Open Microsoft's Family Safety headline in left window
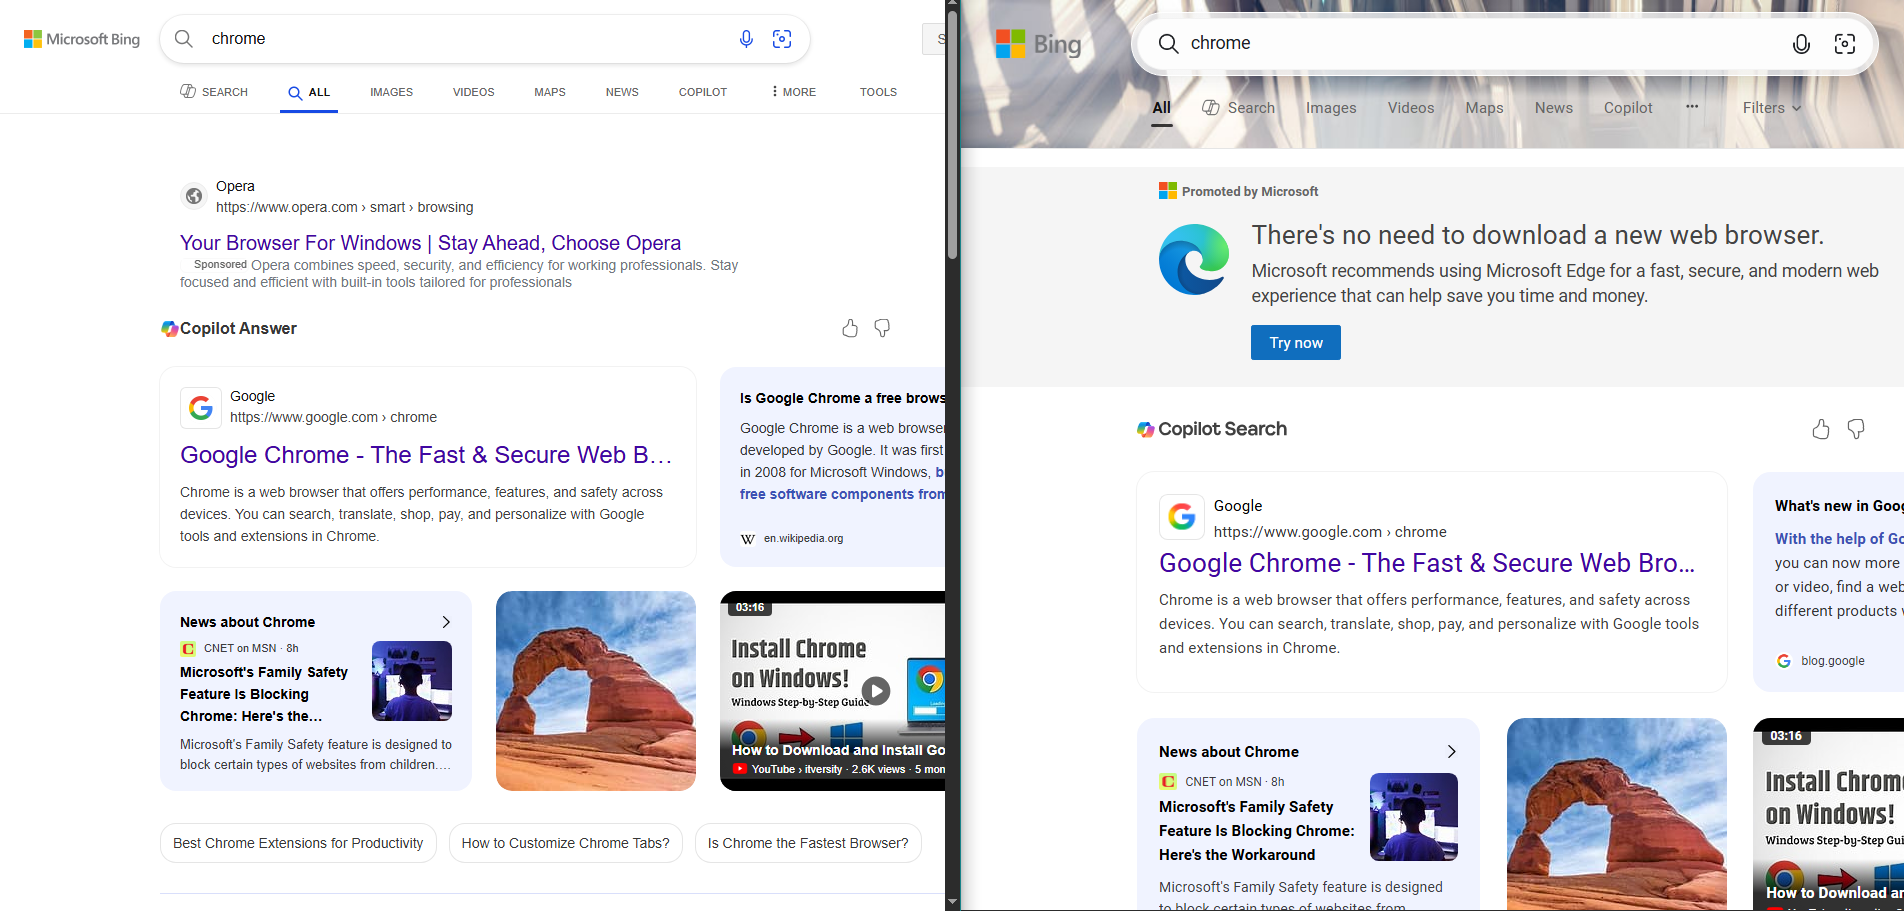The image size is (1904, 911). (x=264, y=694)
